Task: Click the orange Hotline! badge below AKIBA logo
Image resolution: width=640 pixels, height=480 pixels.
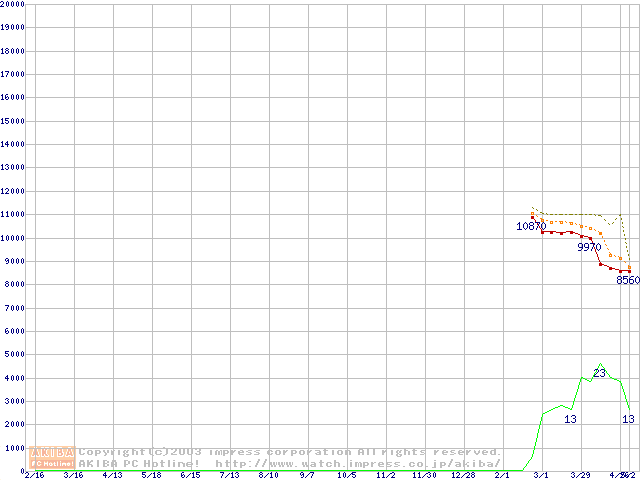Action: point(52,463)
